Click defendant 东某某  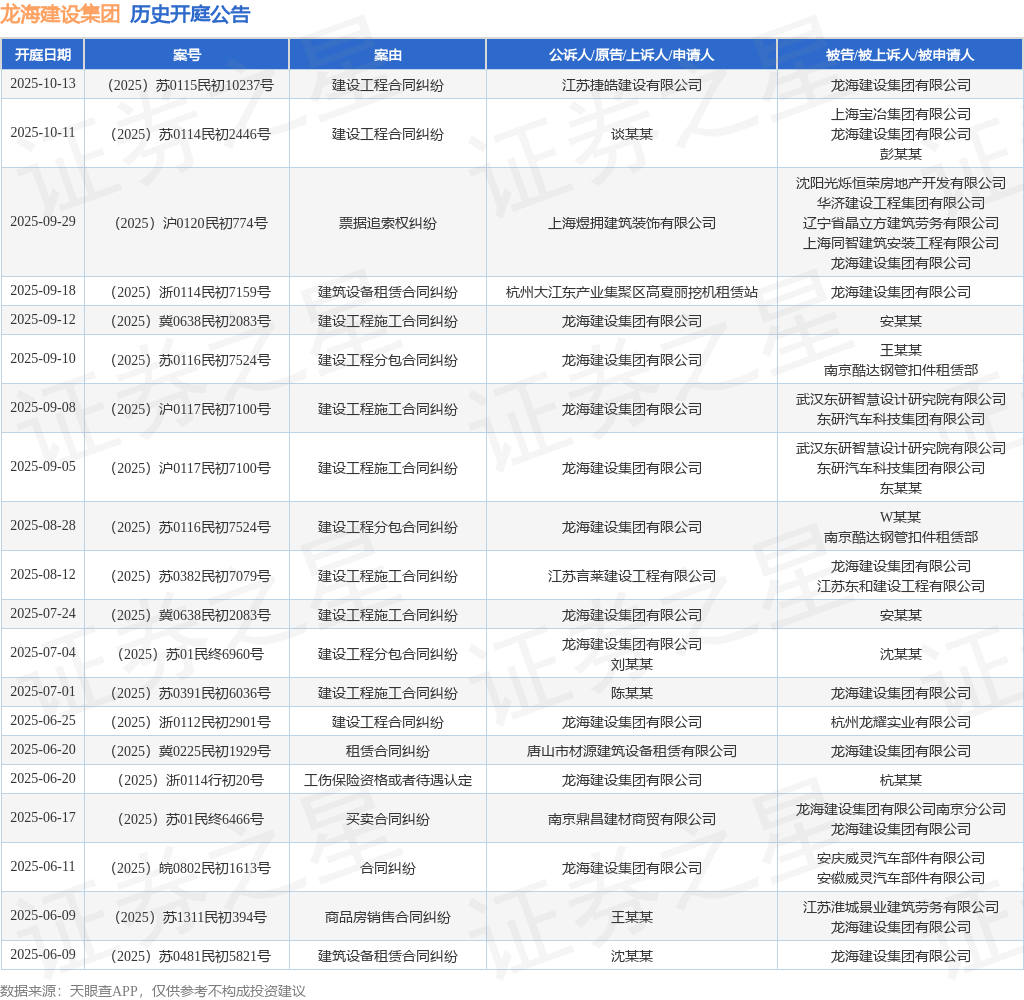(x=901, y=488)
